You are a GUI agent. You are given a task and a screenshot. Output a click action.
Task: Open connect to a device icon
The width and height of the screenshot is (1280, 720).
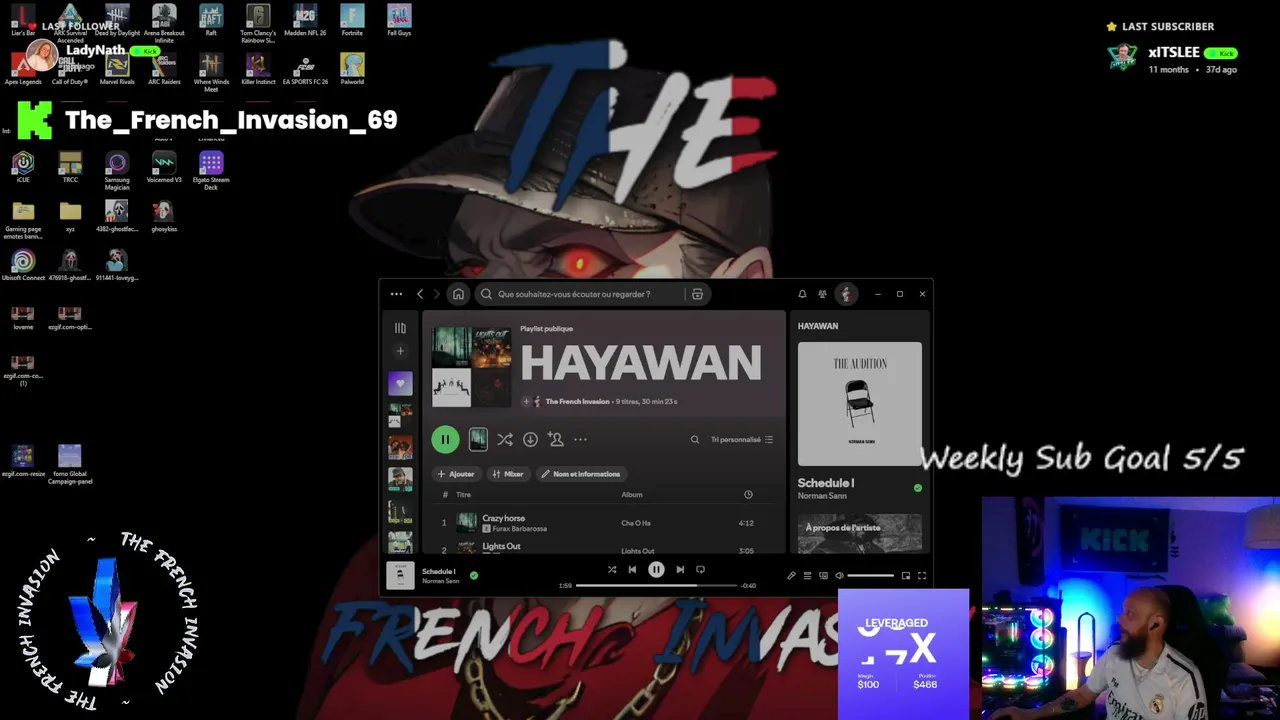click(823, 575)
